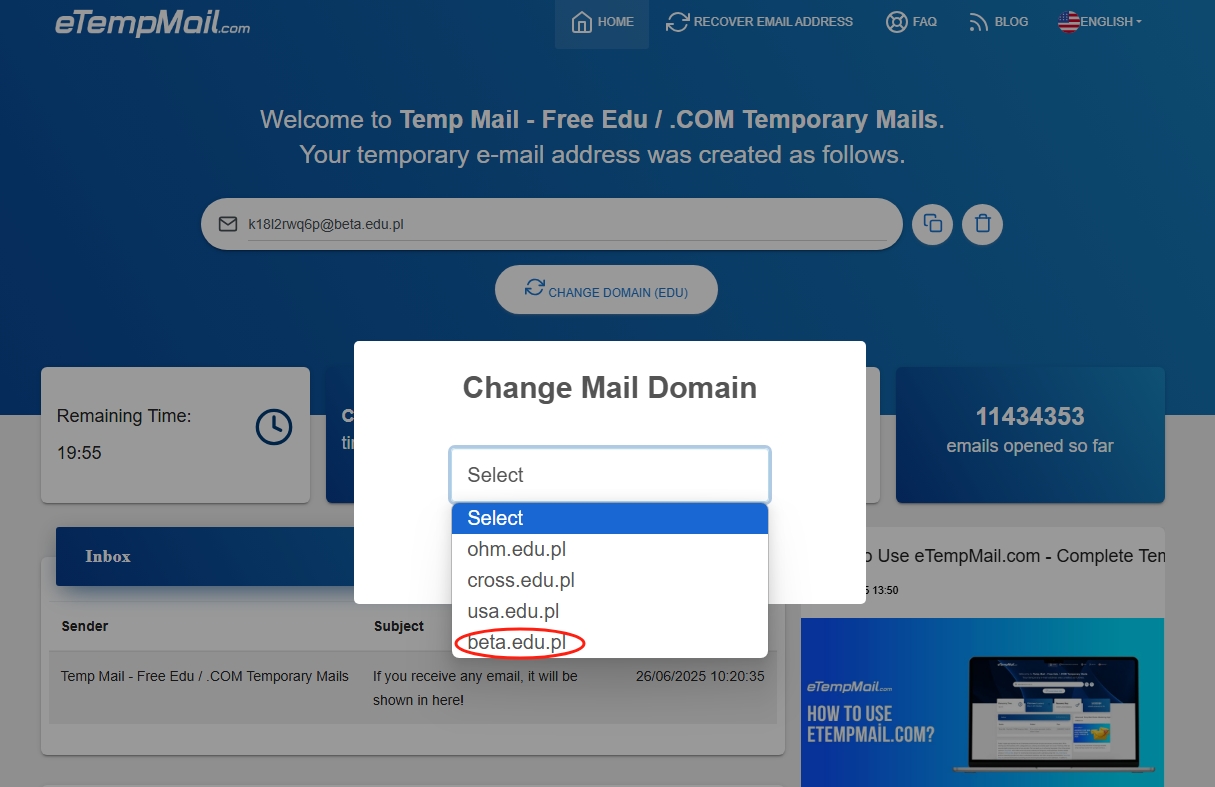Click the US flag language icon
Screen dimensions: 1215x787
pyautogui.click(x=1068, y=22)
